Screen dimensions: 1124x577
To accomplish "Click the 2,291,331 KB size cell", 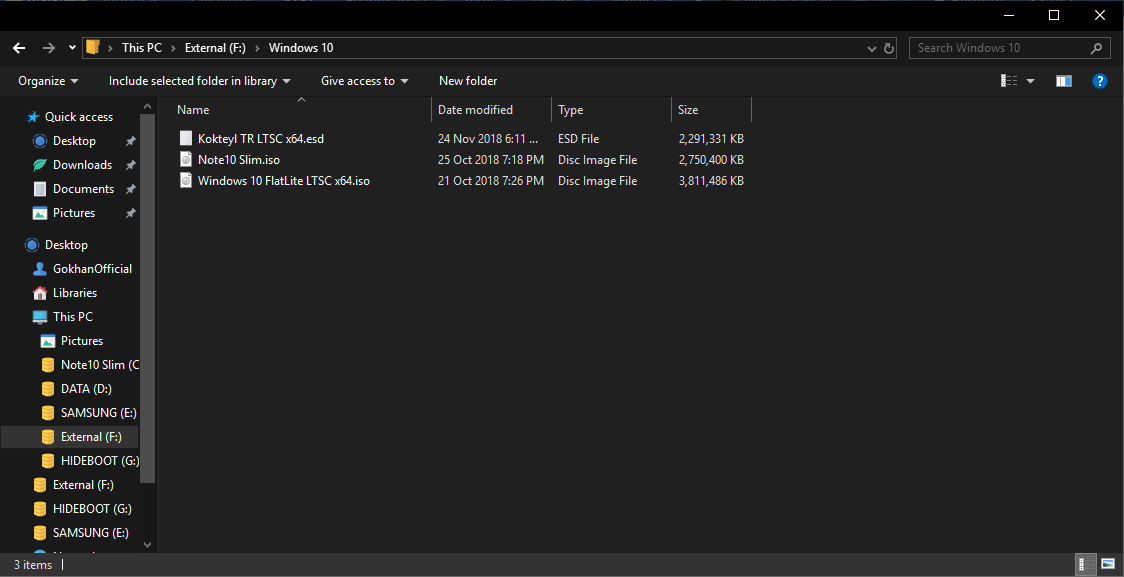I will coord(711,139).
